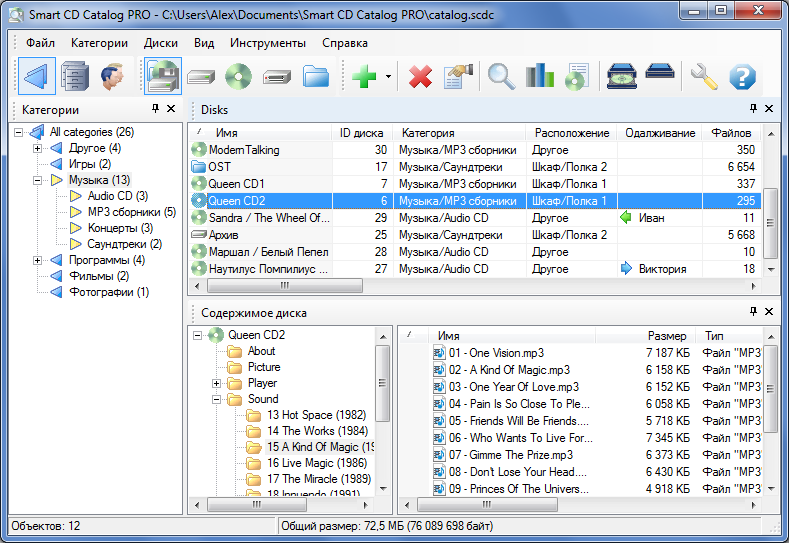This screenshot has width=789, height=543.
Task: Click the green plus Add disk button
Action: (364, 76)
